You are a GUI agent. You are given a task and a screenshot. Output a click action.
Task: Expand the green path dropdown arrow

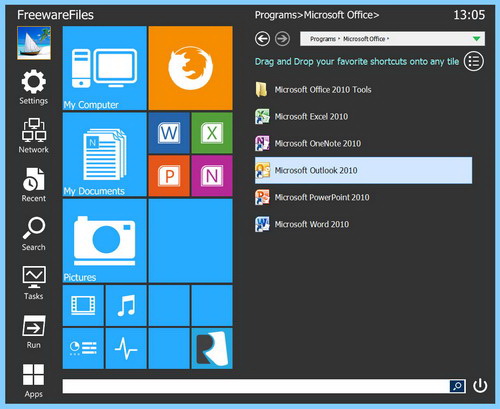tap(476, 39)
